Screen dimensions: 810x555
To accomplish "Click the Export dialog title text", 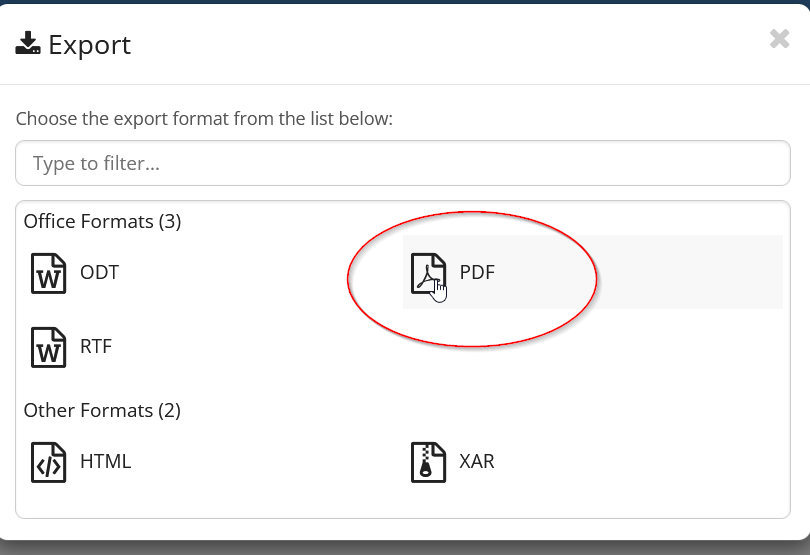I will coord(90,45).
